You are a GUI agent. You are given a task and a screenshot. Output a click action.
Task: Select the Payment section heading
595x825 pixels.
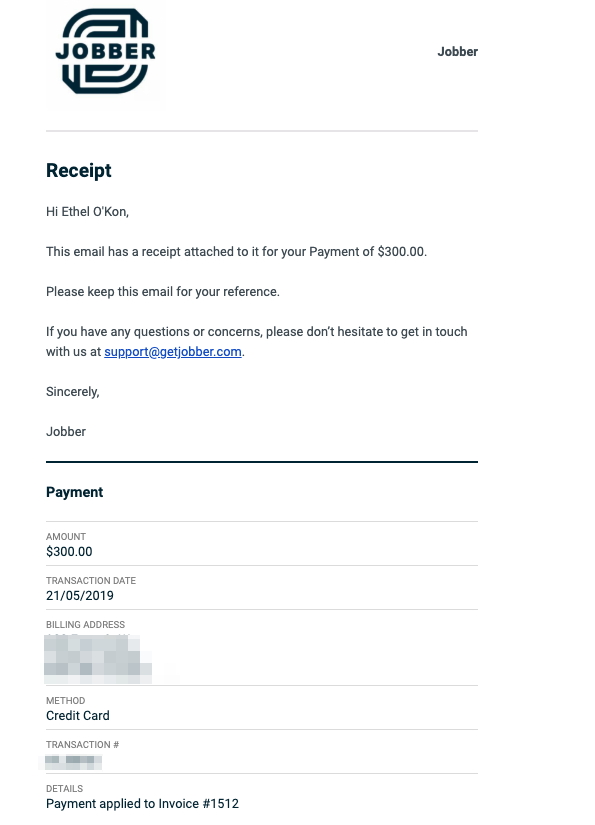click(x=75, y=492)
